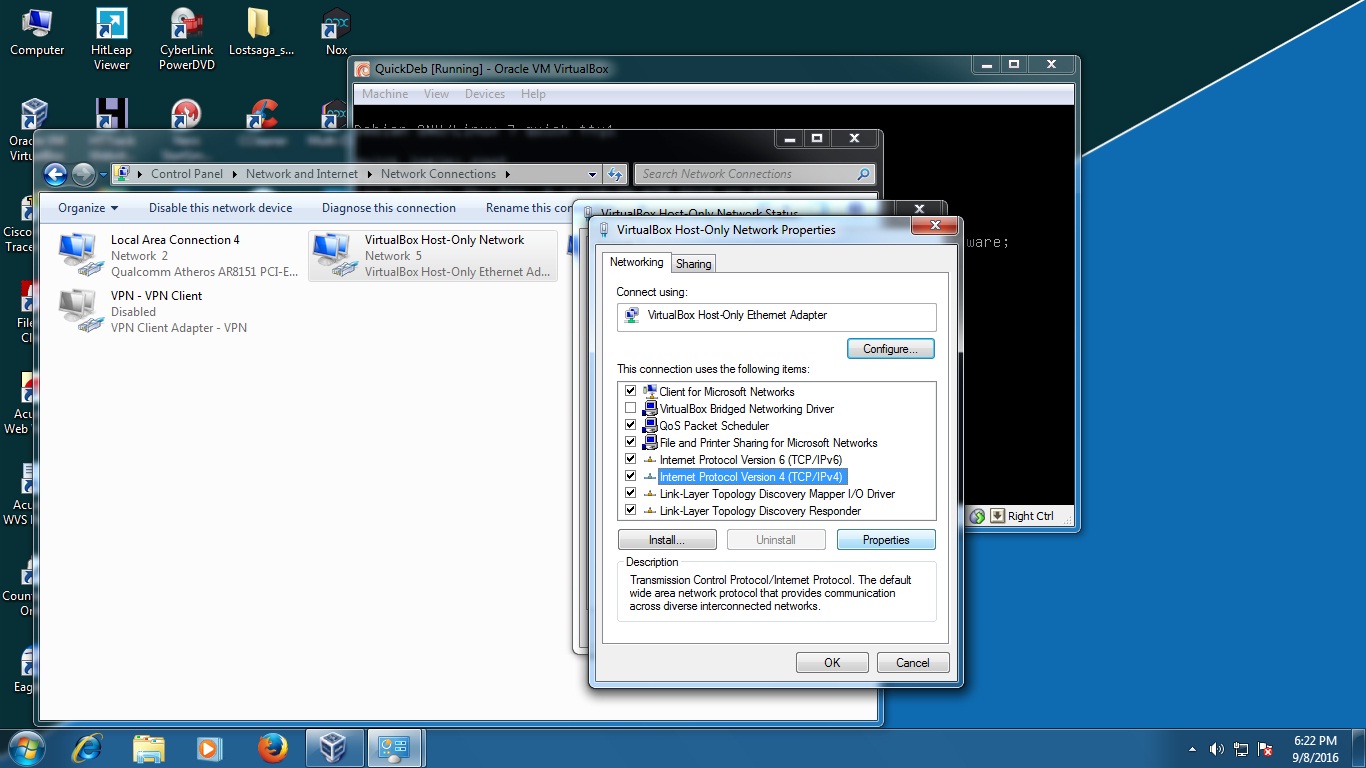Click the search magnifier in Network Connections

pyautogui.click(x=863, y=174)
